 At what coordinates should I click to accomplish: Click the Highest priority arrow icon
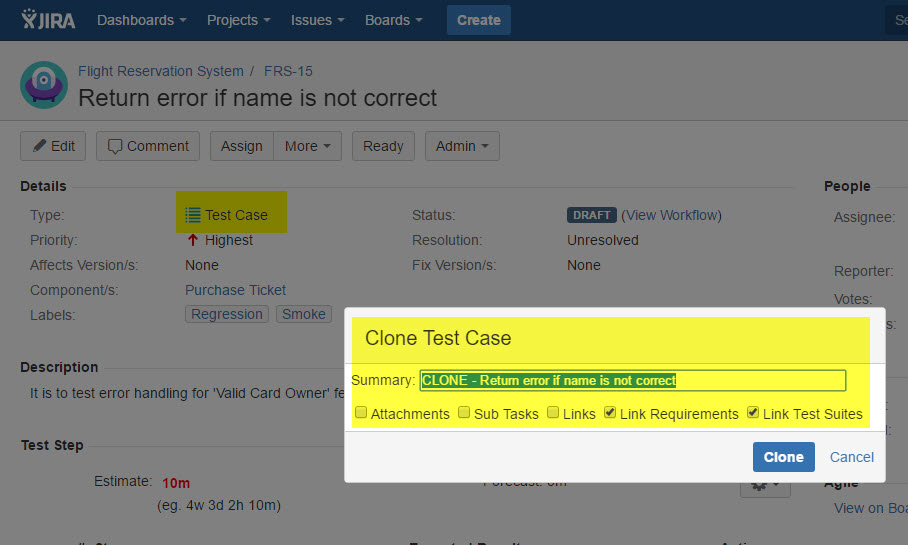193,240
